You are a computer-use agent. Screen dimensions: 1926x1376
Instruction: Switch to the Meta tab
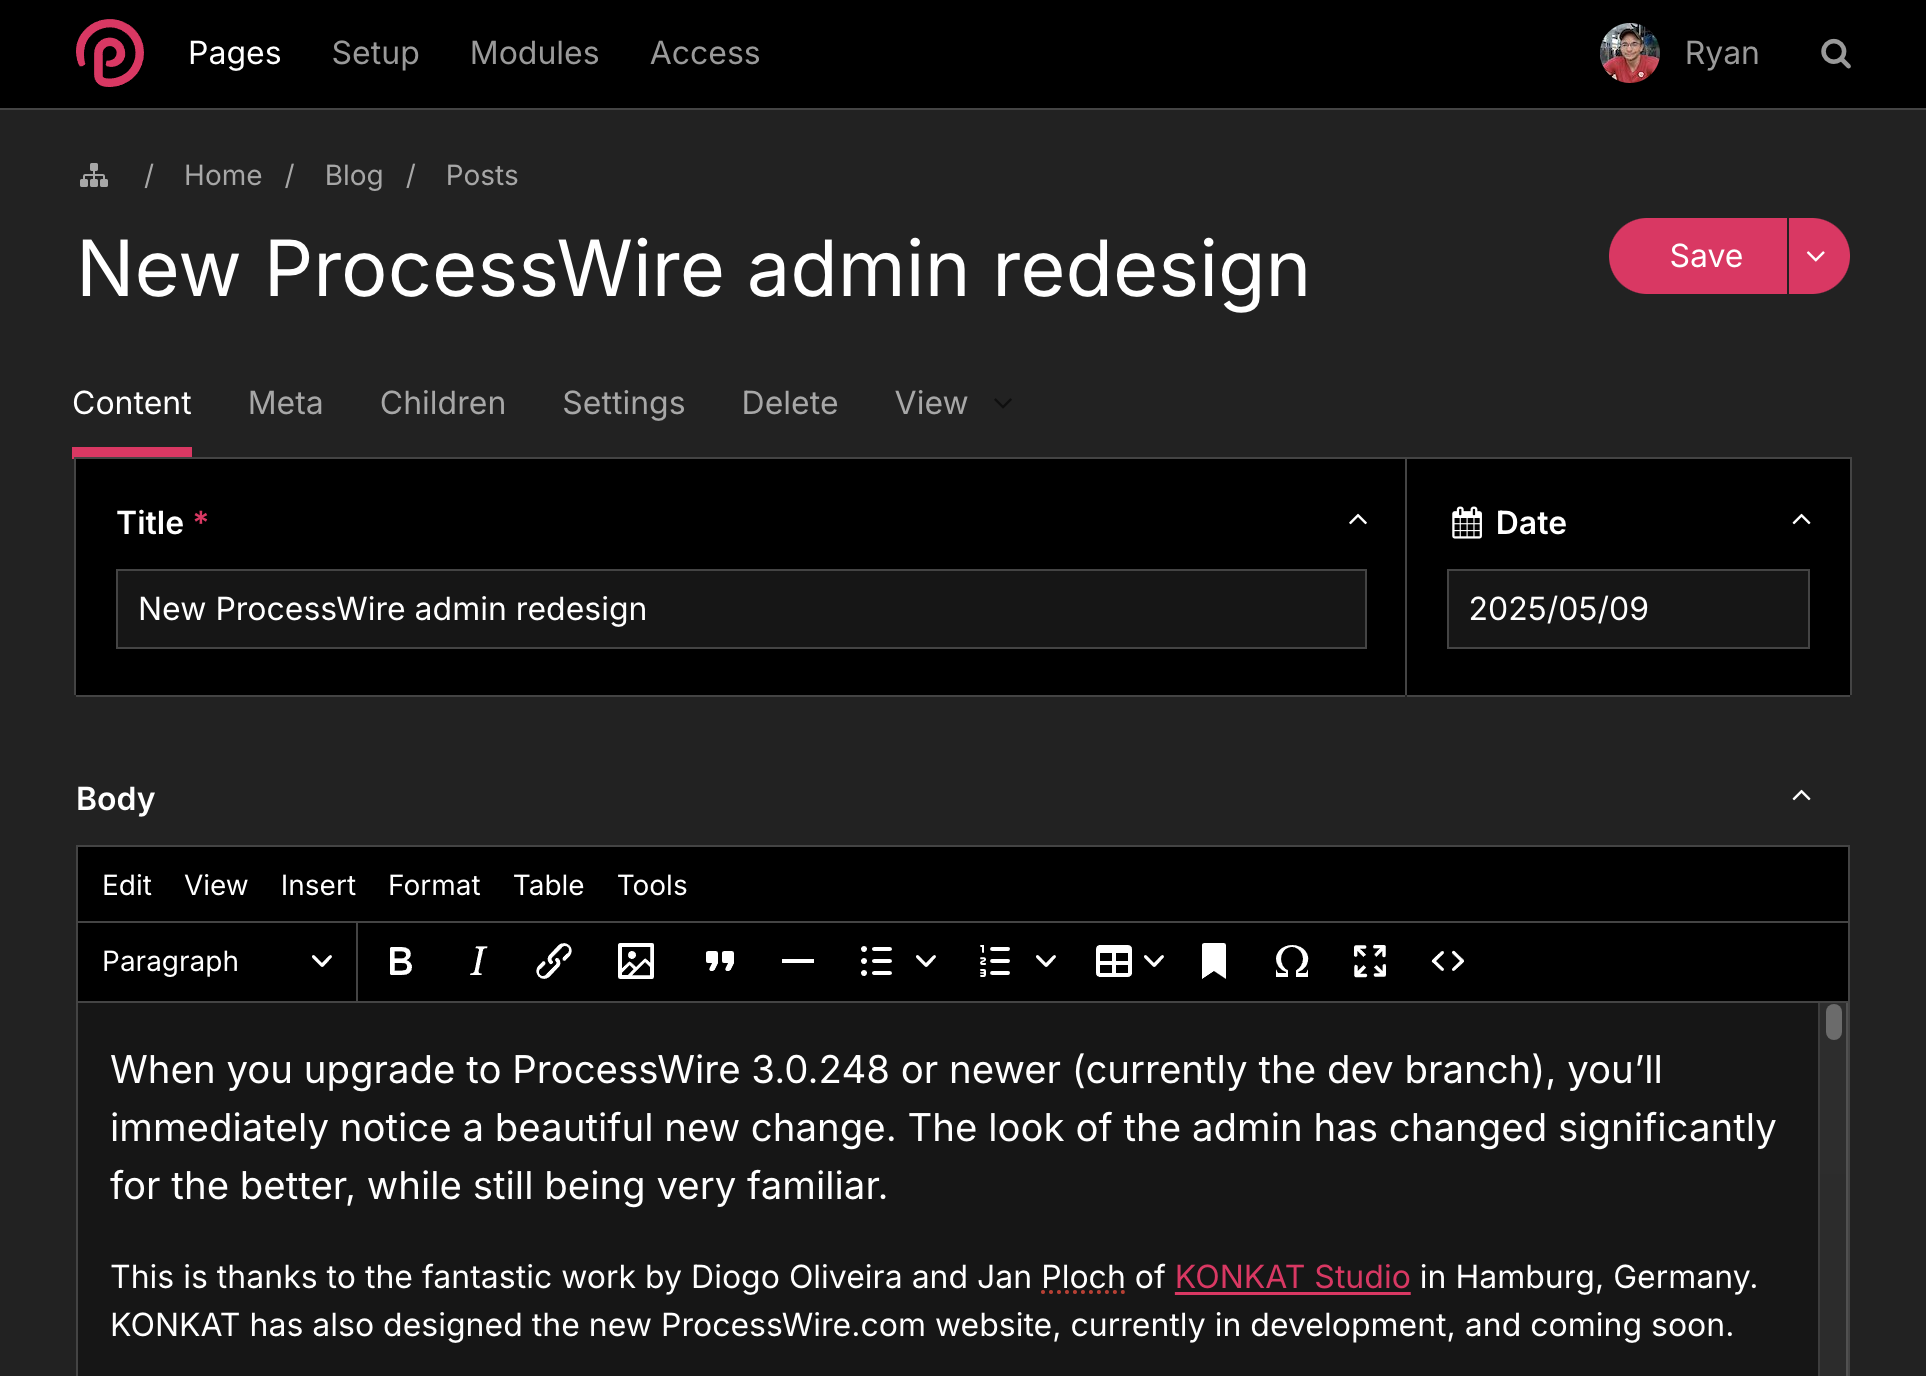(285, 403)
